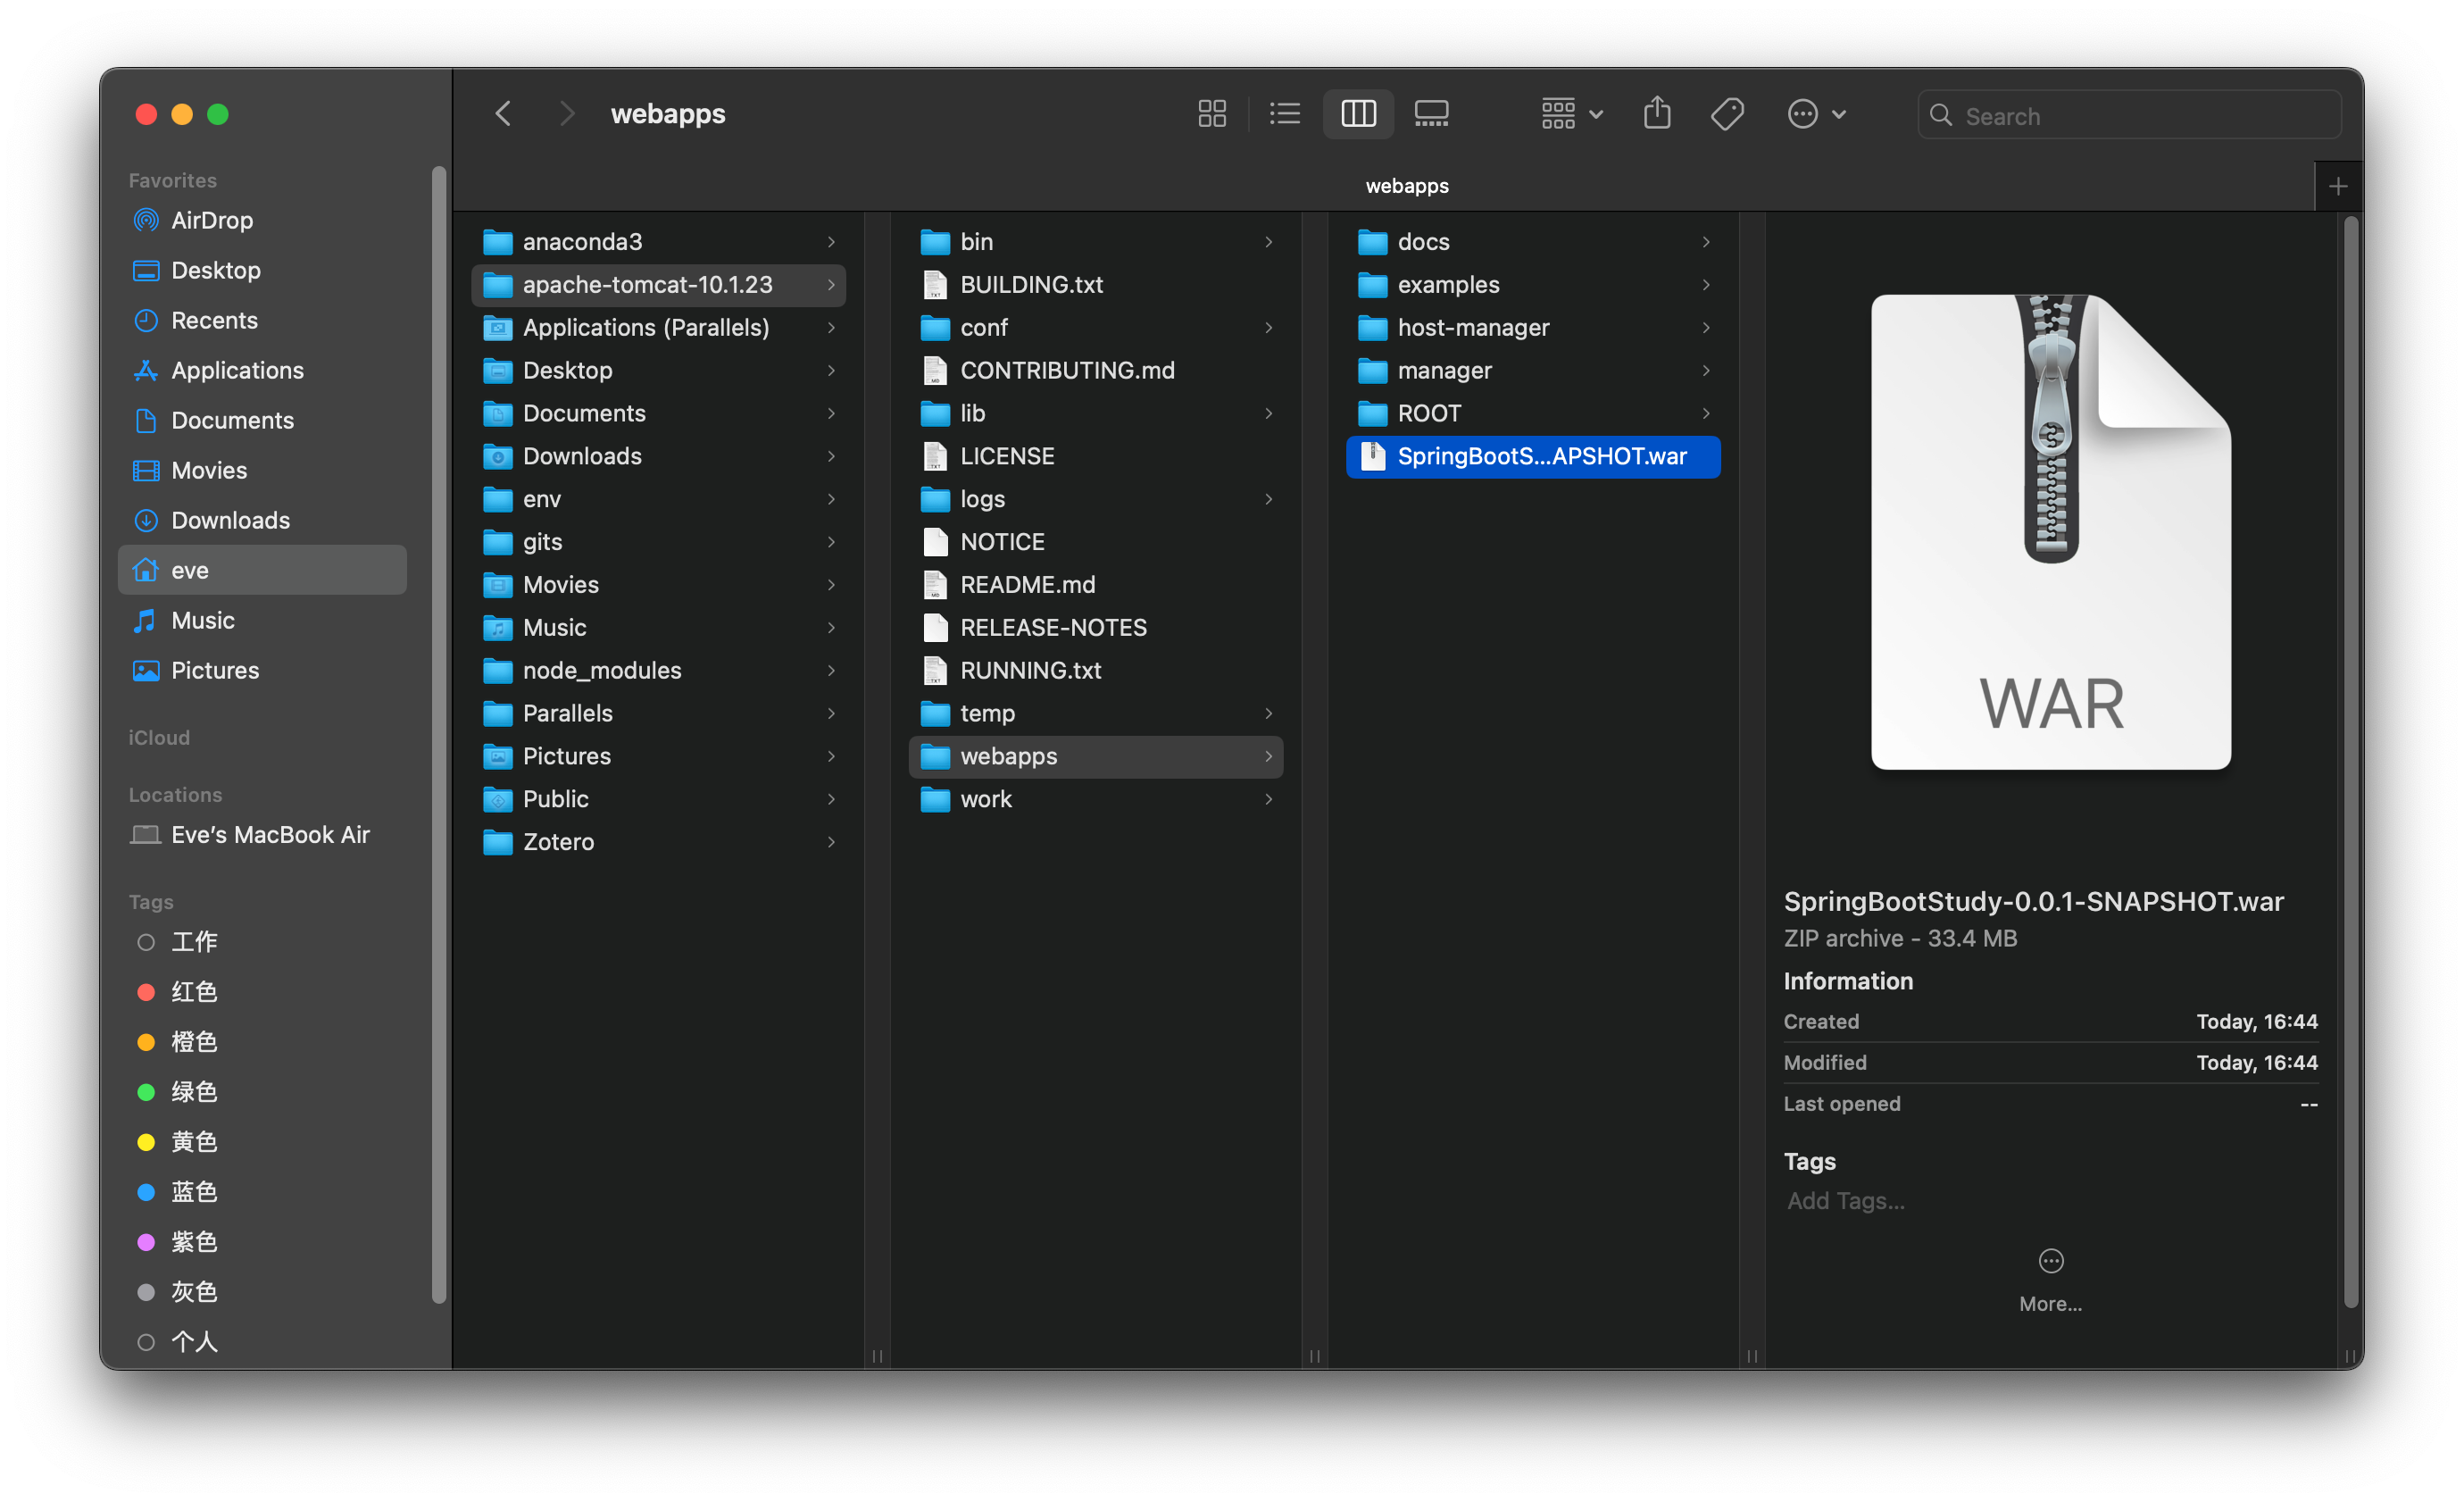Screen dimensions: 2464x1502
Task: Go back using the back arrow
Action: pos(504,114)
